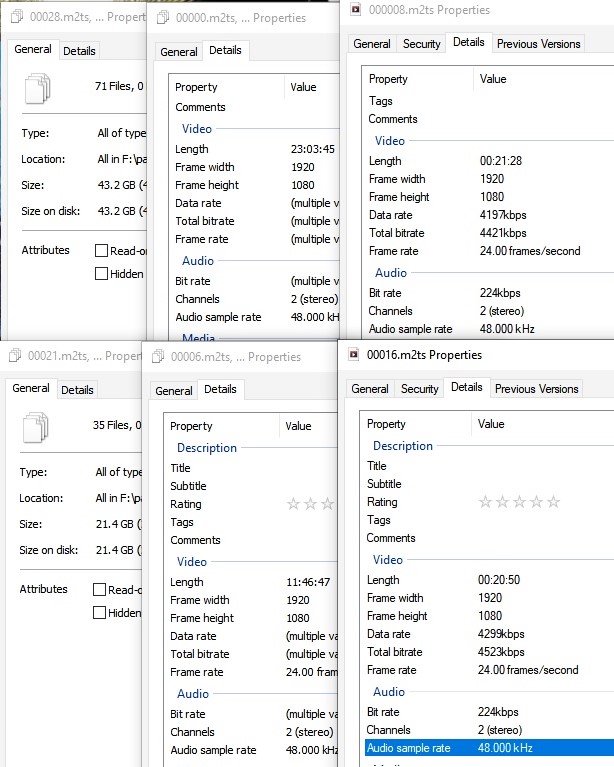This screenshot has height=767, width=614.
Task: Click the 43.2 GB Size value in 00028.m2ts
Action: point(122,185)
